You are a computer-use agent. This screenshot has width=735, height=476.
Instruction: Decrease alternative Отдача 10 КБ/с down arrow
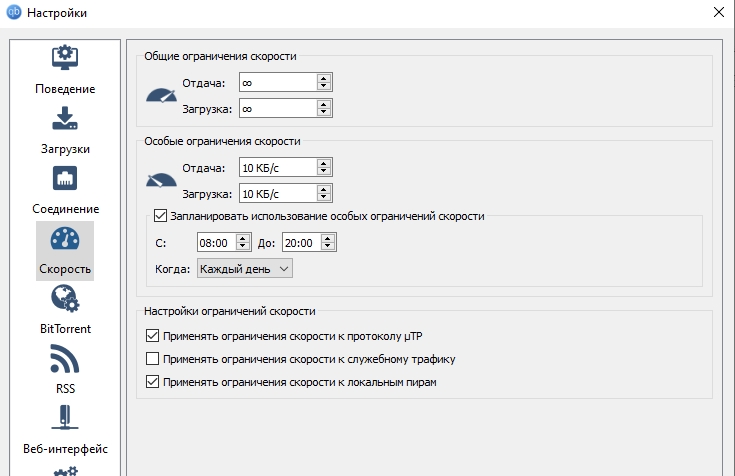323,172
